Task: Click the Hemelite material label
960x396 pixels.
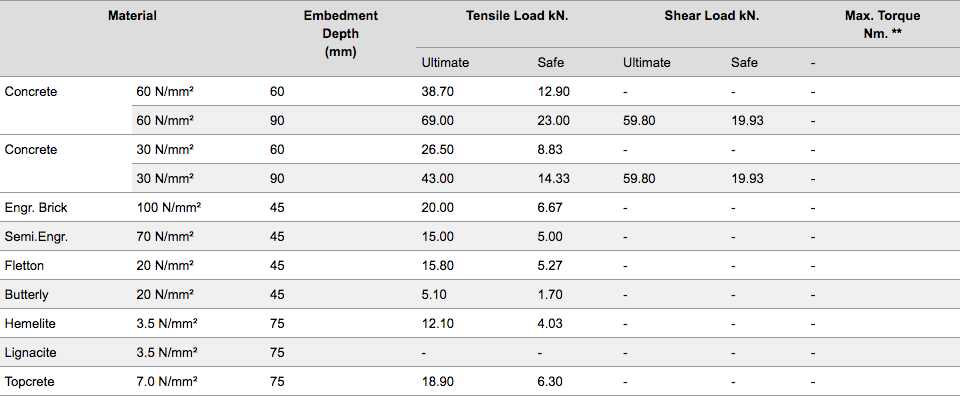Action: (x=30, y=324)
